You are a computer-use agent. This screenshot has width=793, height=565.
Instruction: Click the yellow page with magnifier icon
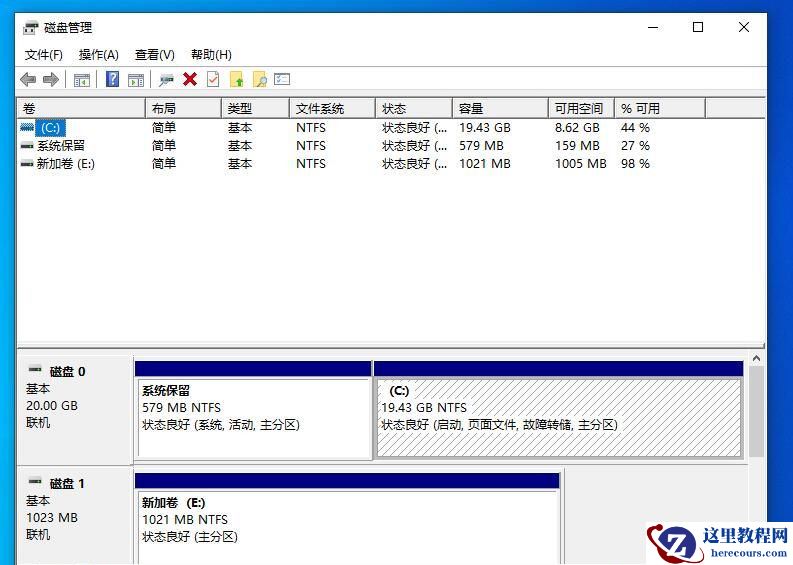click(x=259, y=79)
